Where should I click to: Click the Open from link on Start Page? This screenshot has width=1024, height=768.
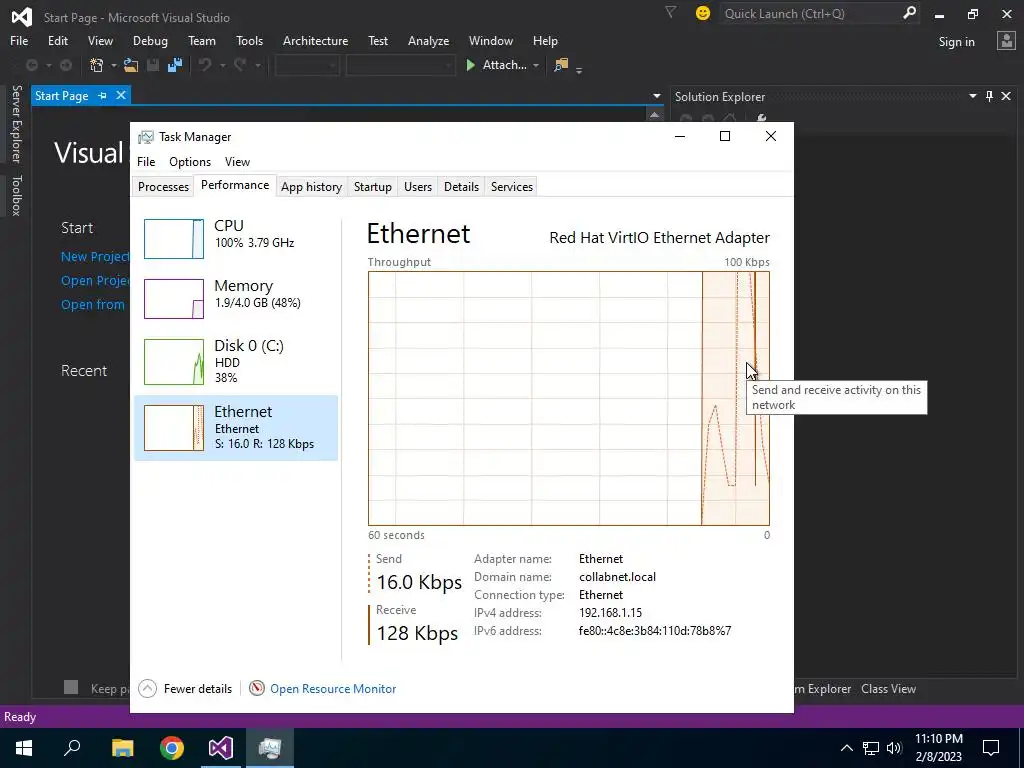pos(92,304)
